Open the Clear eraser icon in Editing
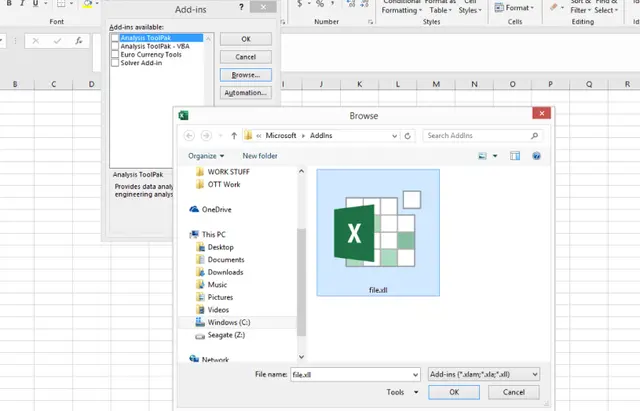The width and height of the screenshot is (640, 411). [x=553, y=7]
